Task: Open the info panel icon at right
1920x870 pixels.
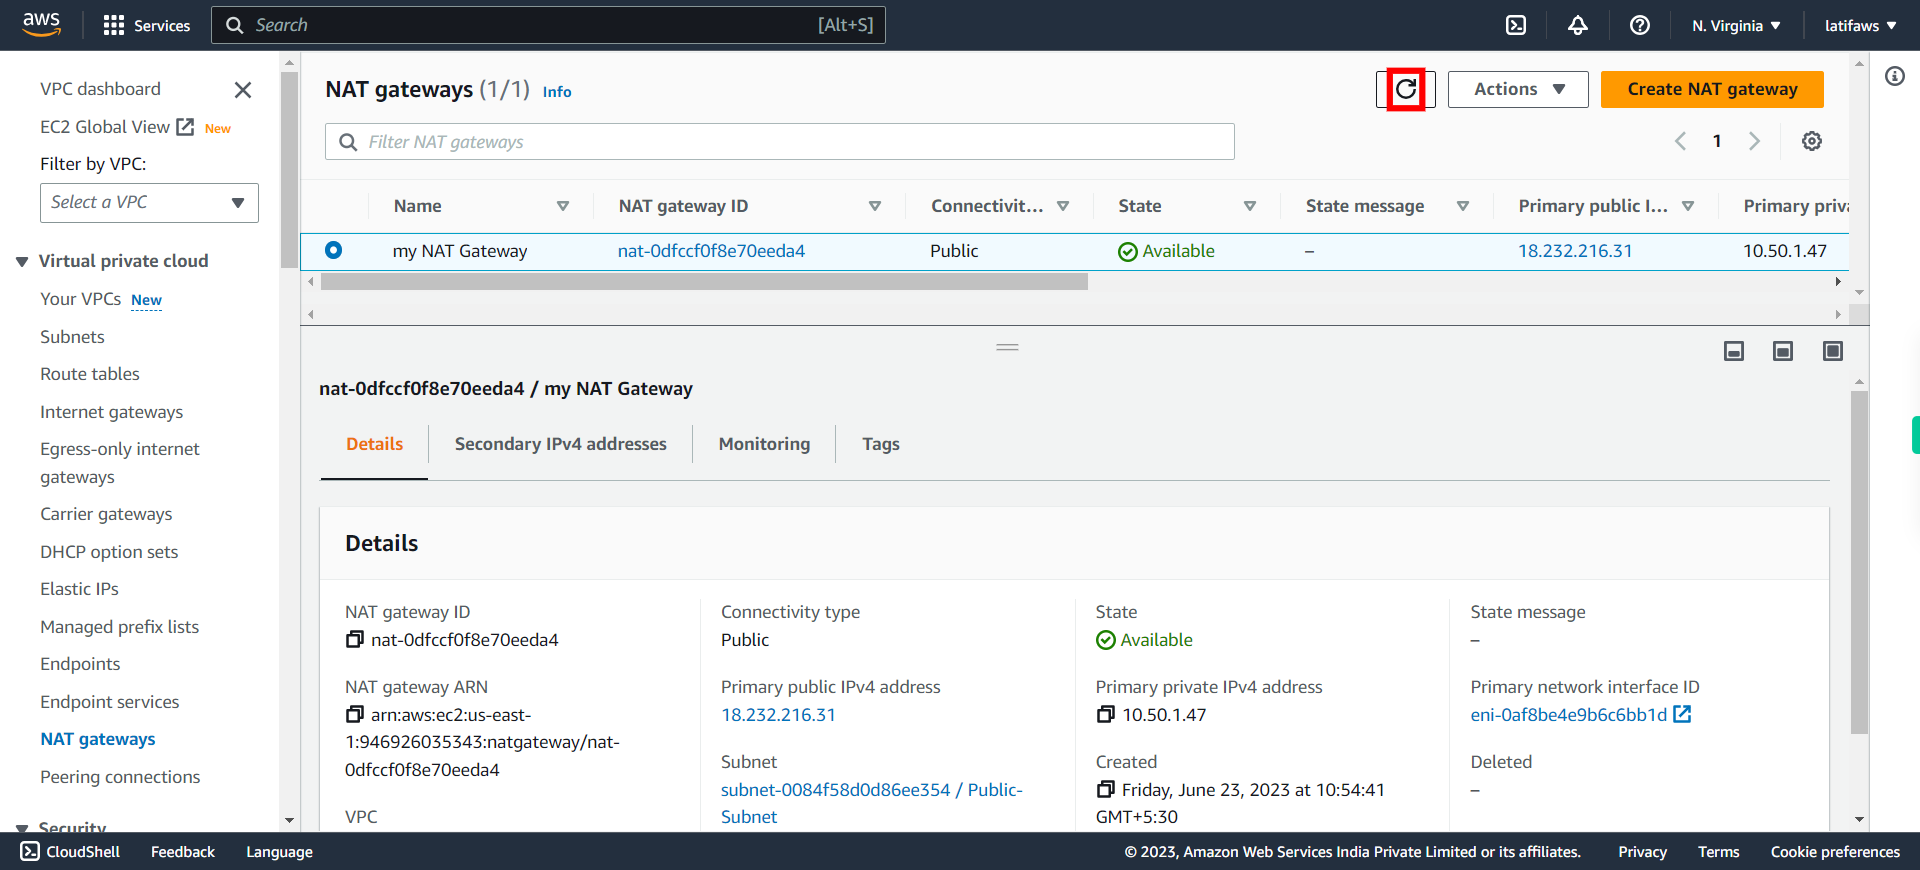Action: pos(1895,76)
